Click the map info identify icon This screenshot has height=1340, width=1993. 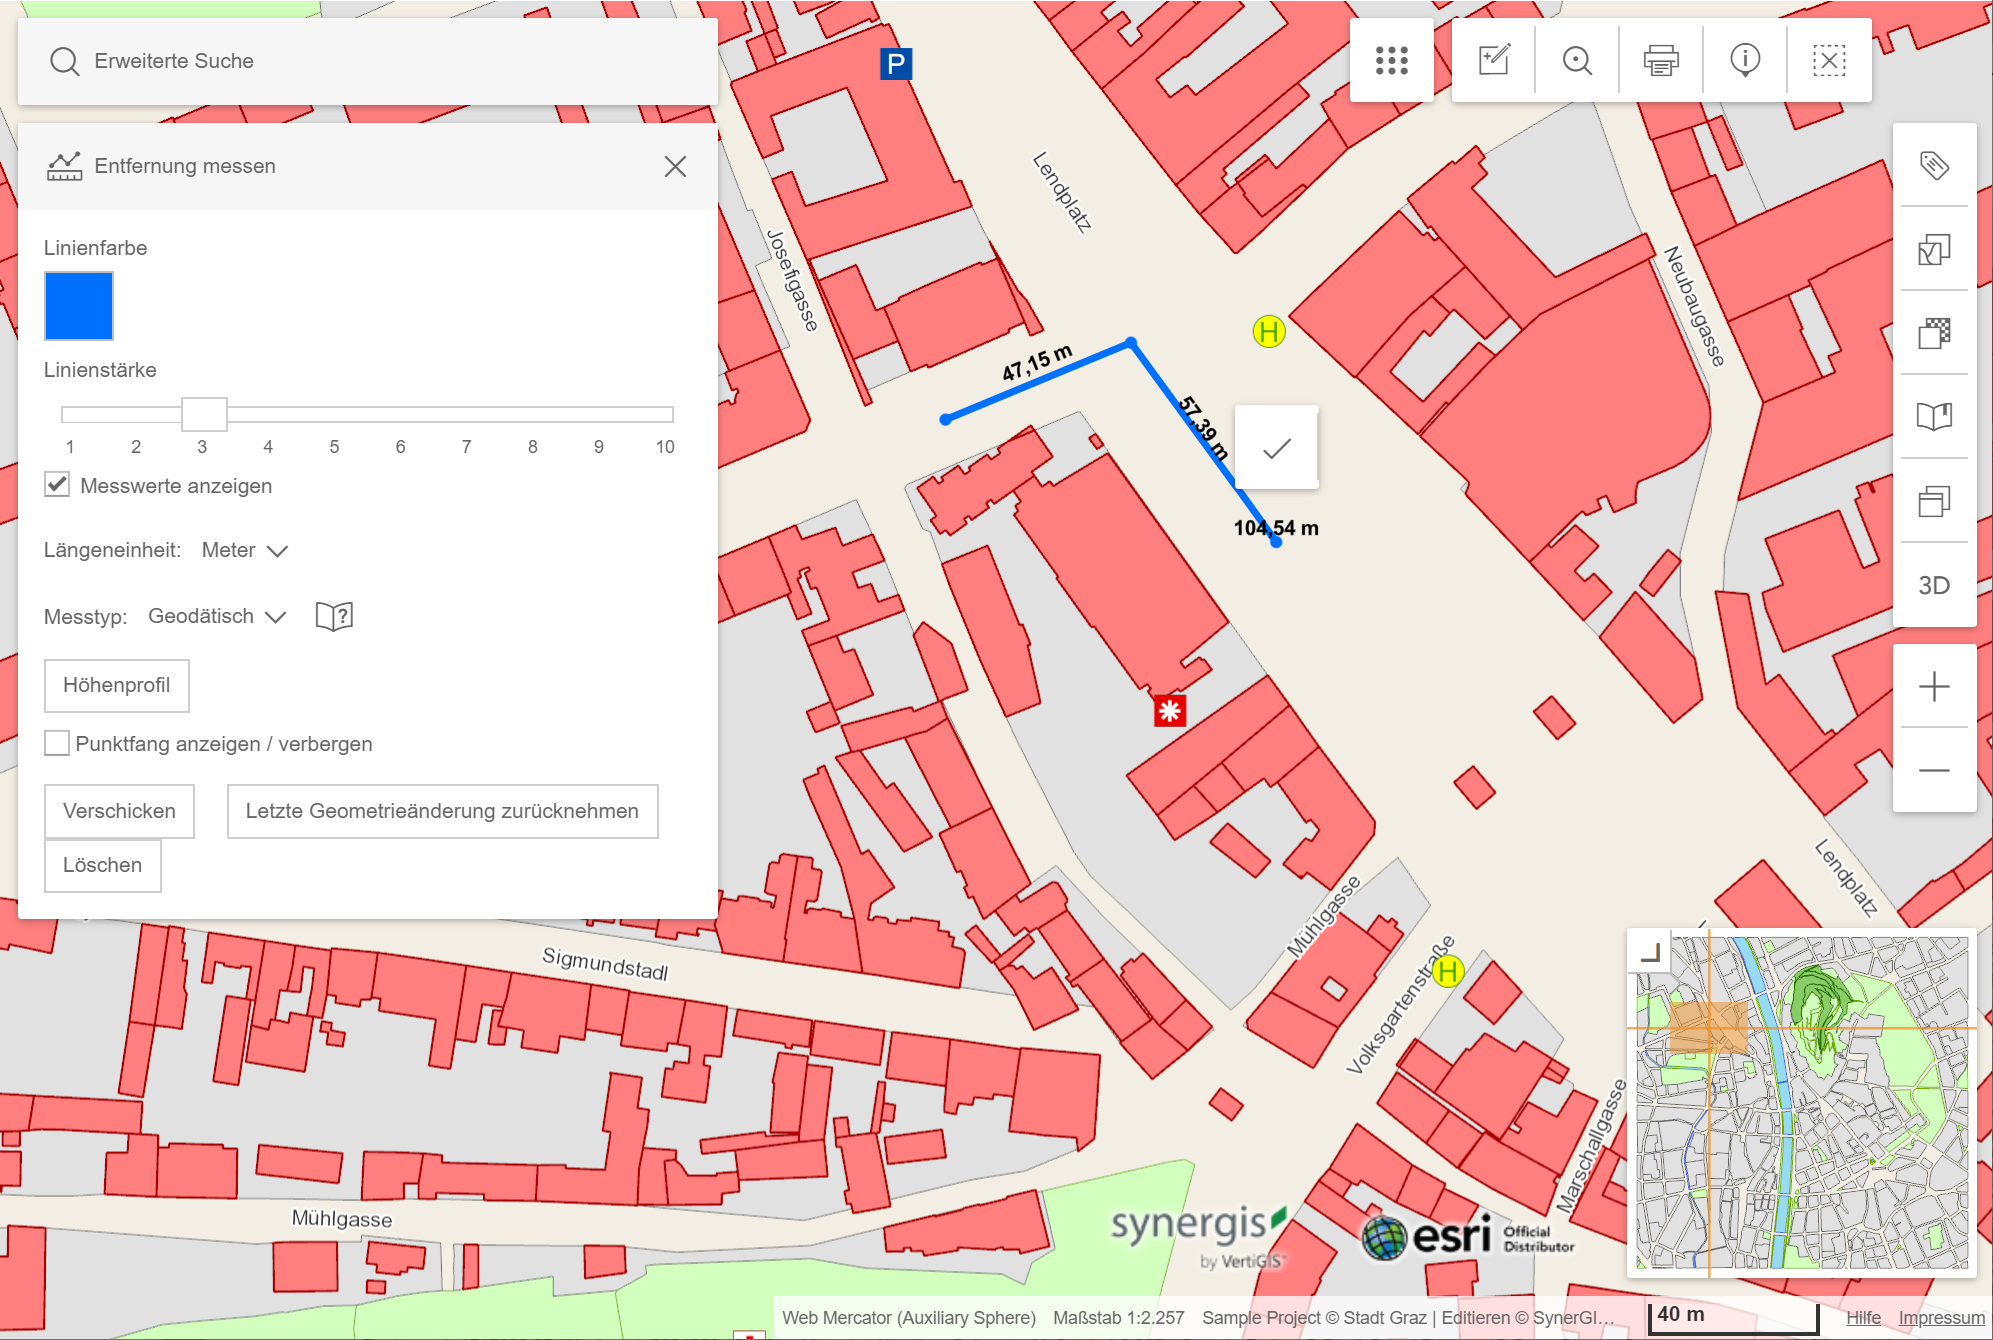pos(1744,60)
